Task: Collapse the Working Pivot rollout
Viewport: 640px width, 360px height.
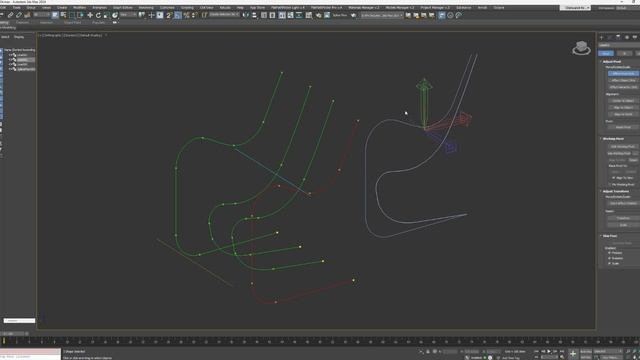Action: point(613,139)
